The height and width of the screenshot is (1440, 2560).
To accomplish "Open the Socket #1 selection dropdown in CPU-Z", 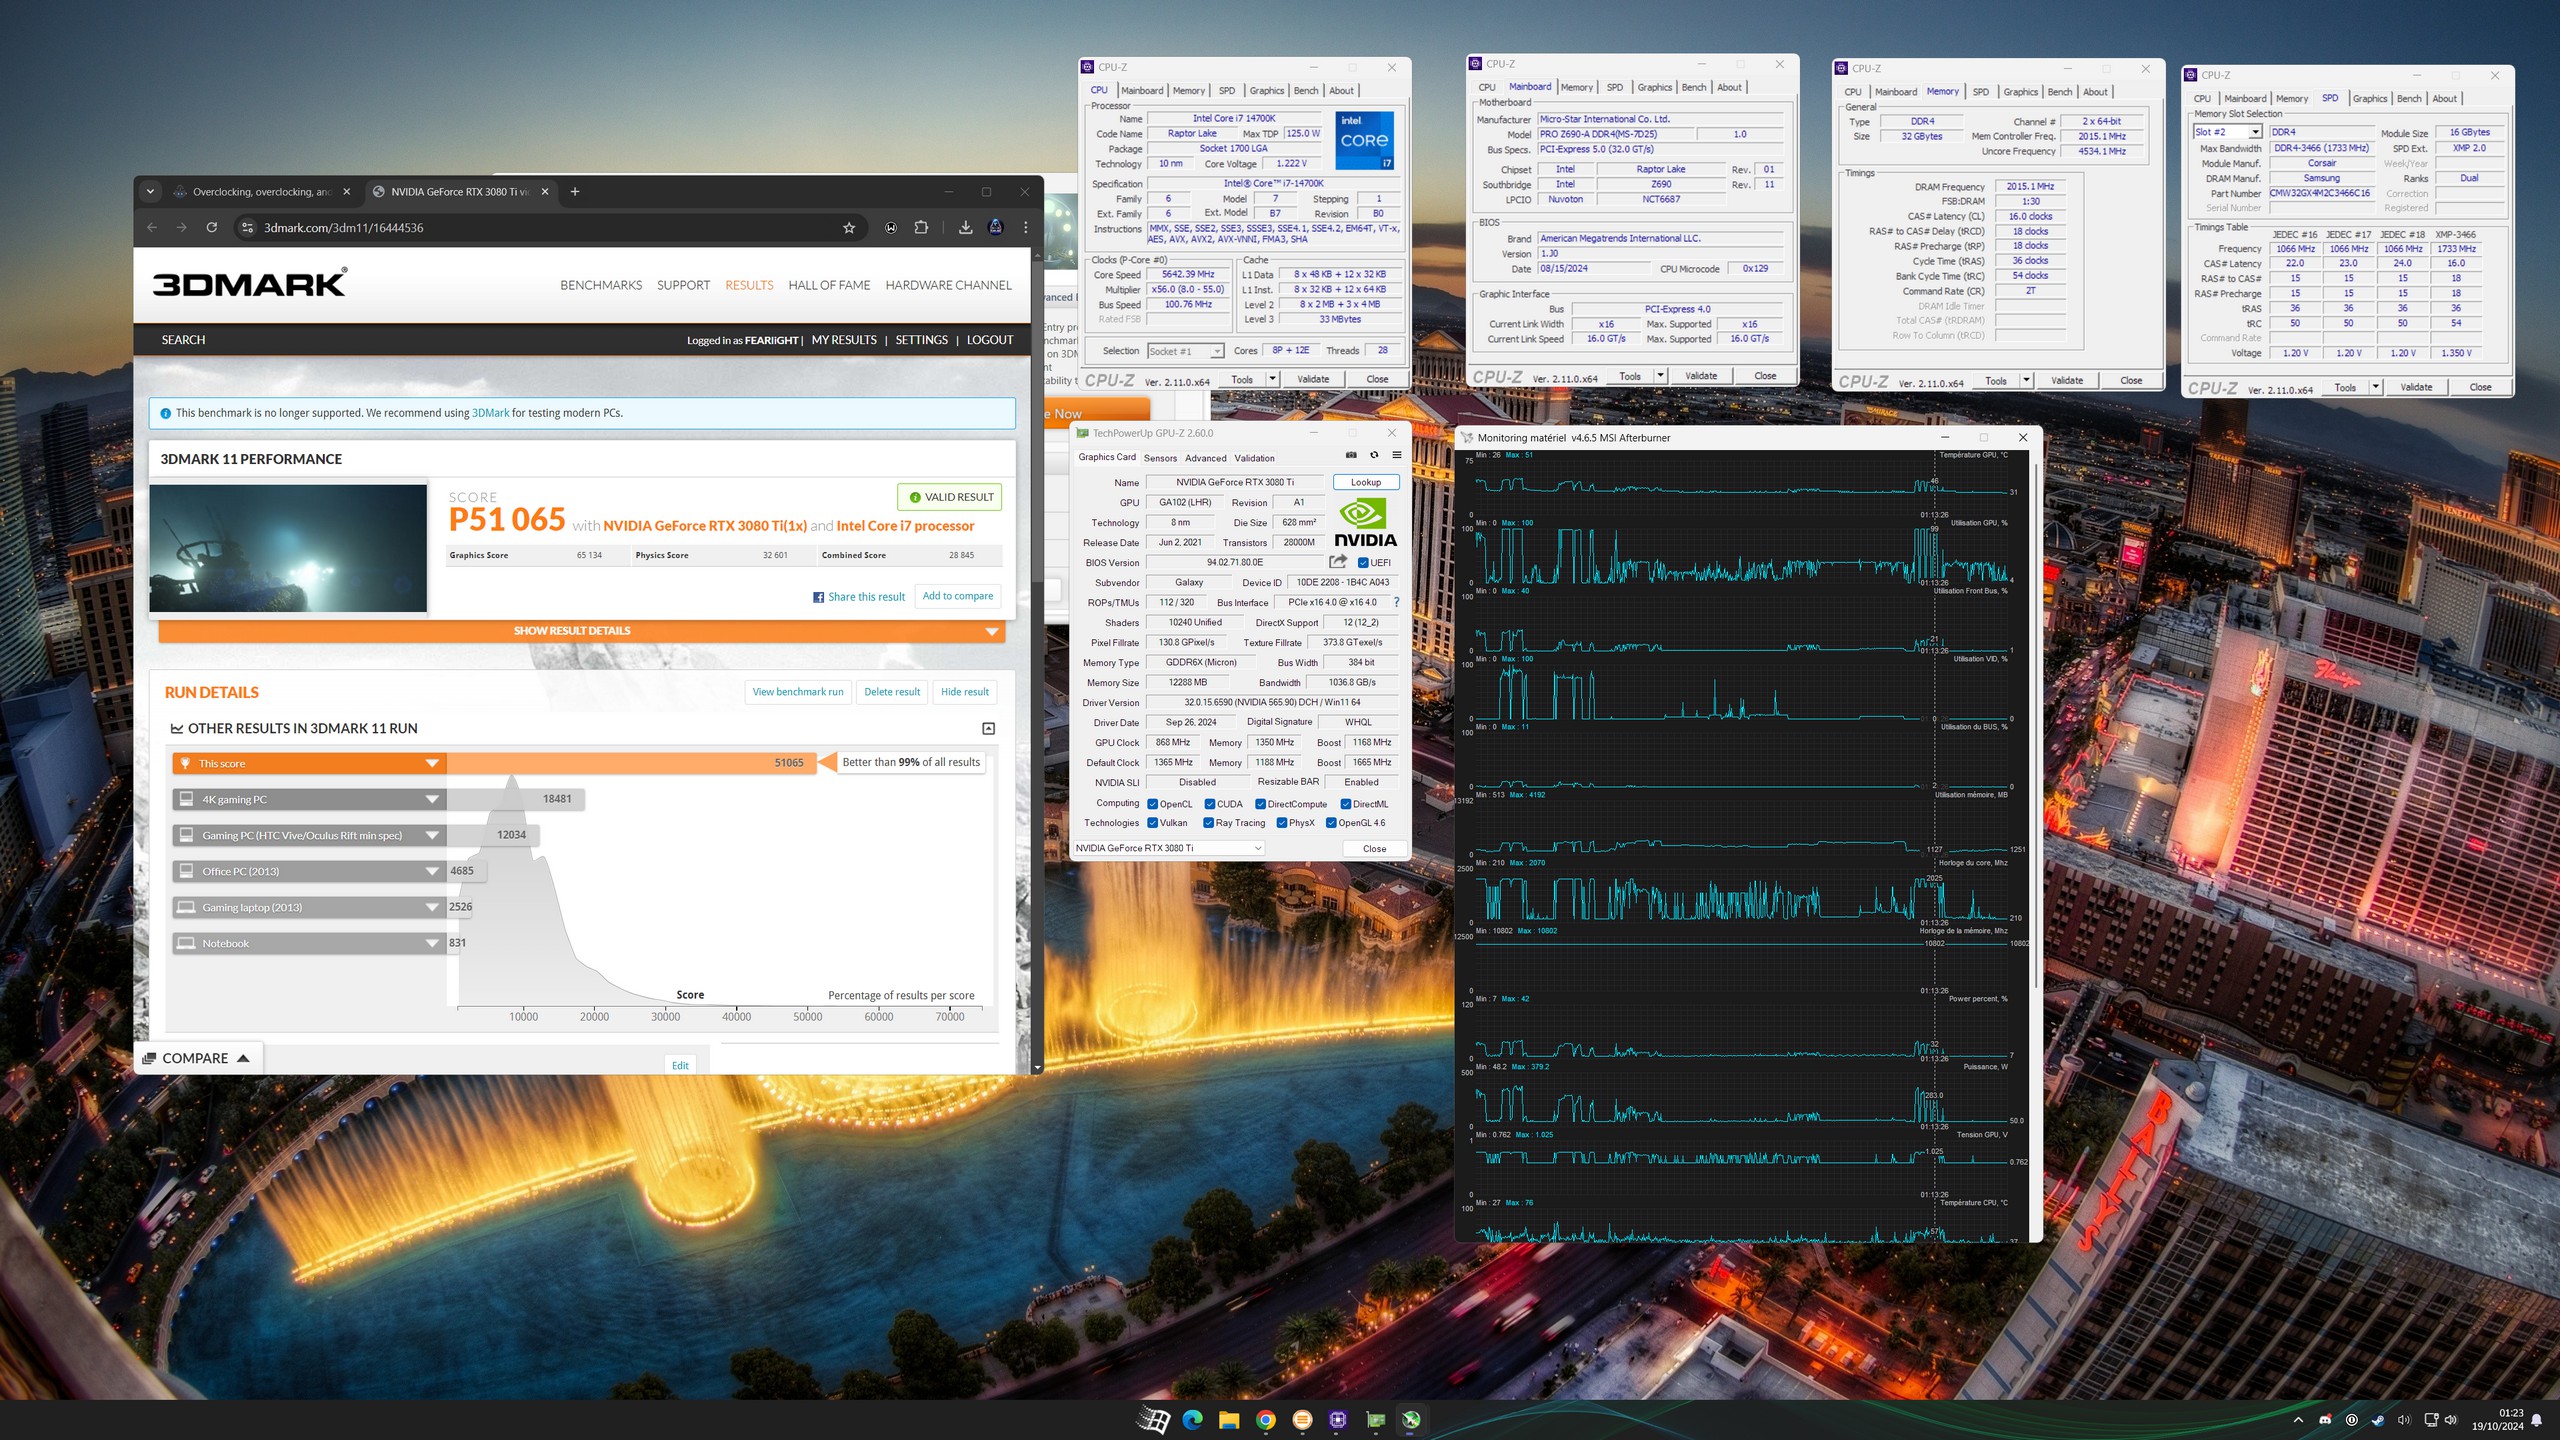I will point(1185,351).
